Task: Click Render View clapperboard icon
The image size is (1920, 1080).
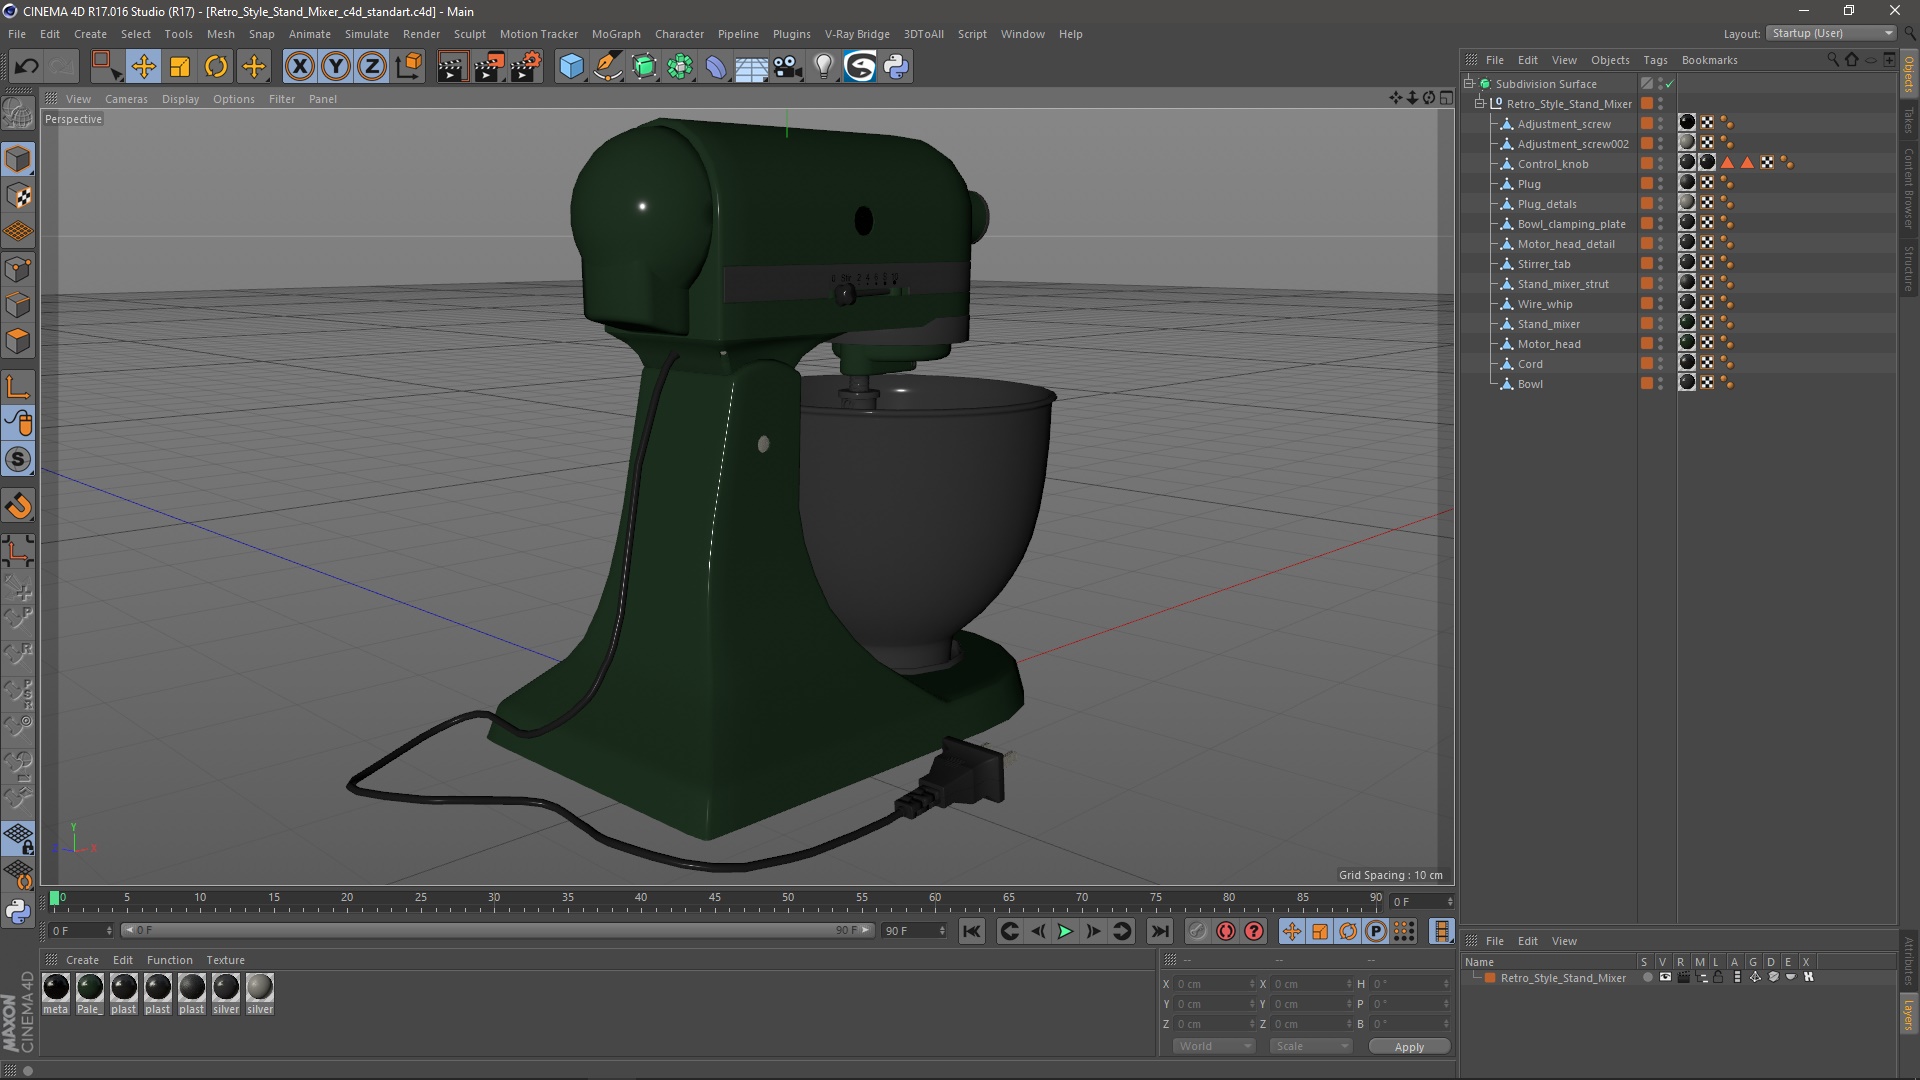Action: pos(452,67)
